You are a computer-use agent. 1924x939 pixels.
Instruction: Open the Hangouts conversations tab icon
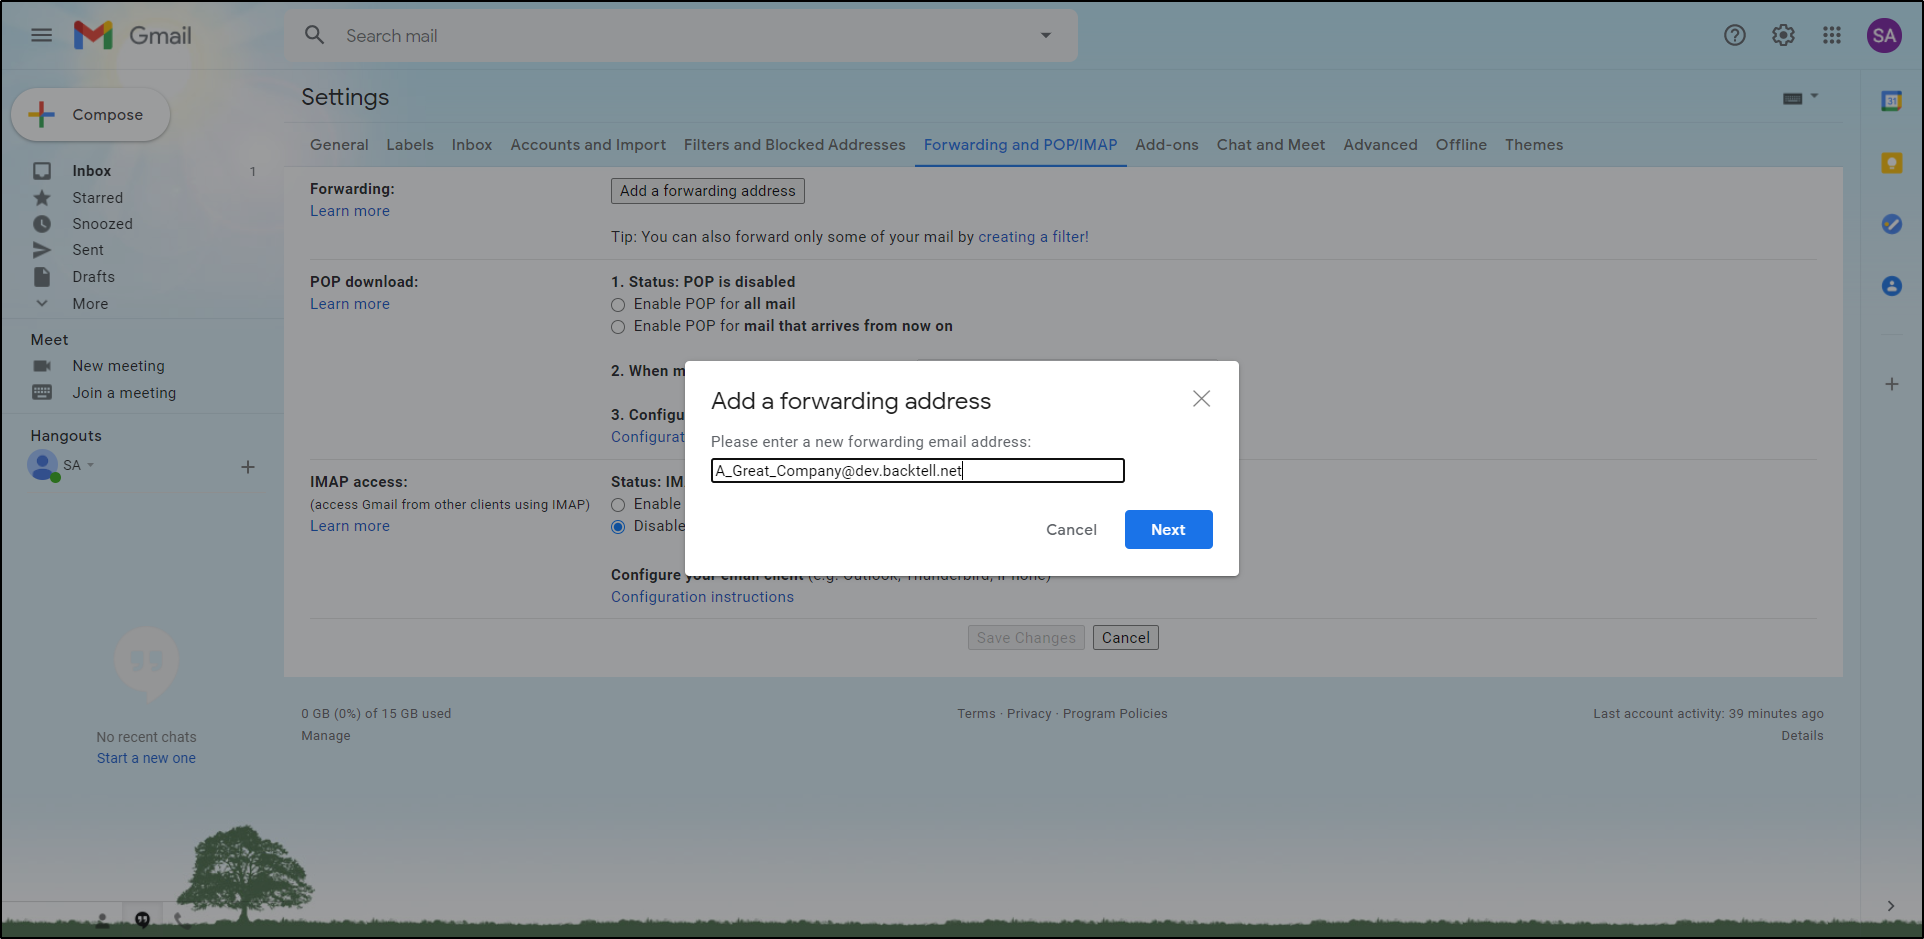point(142,920)
